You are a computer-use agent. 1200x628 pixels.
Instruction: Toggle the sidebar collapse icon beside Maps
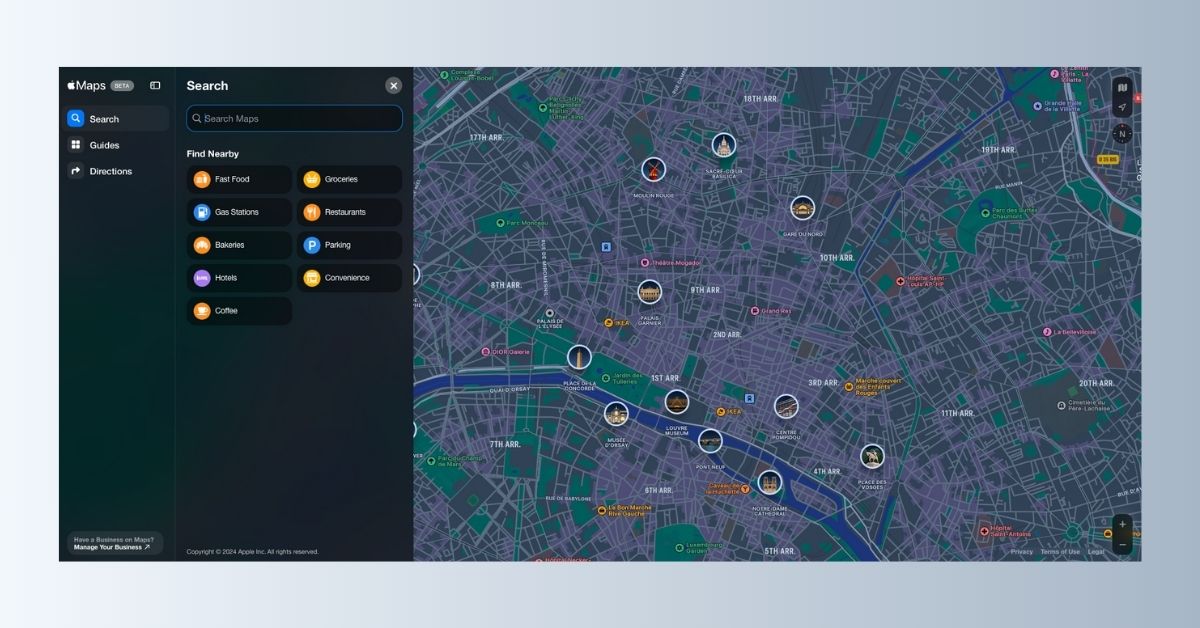[x=155, y=86]
